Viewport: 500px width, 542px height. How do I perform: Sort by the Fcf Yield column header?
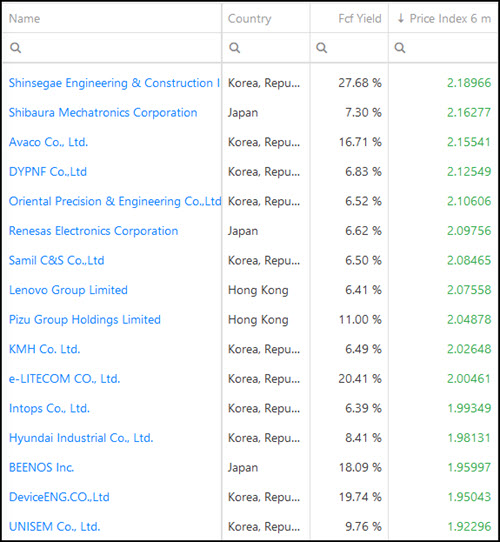coord(360,18)
